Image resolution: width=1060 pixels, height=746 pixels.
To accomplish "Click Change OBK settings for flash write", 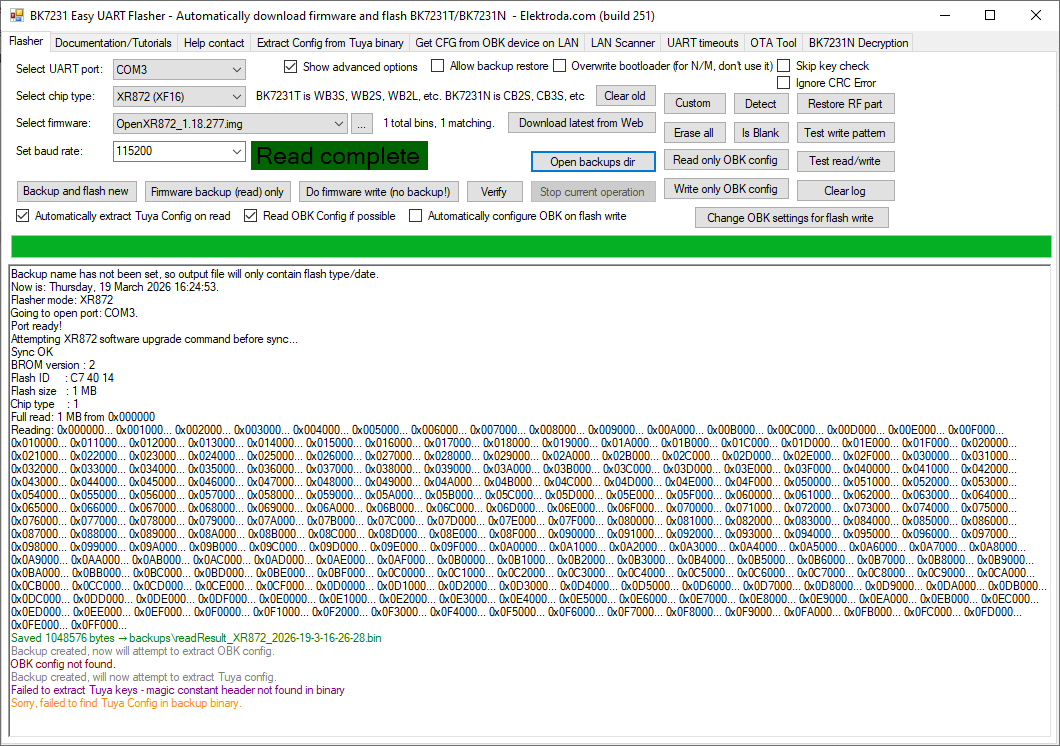I will pyautogui.click(x=791, y=218).
